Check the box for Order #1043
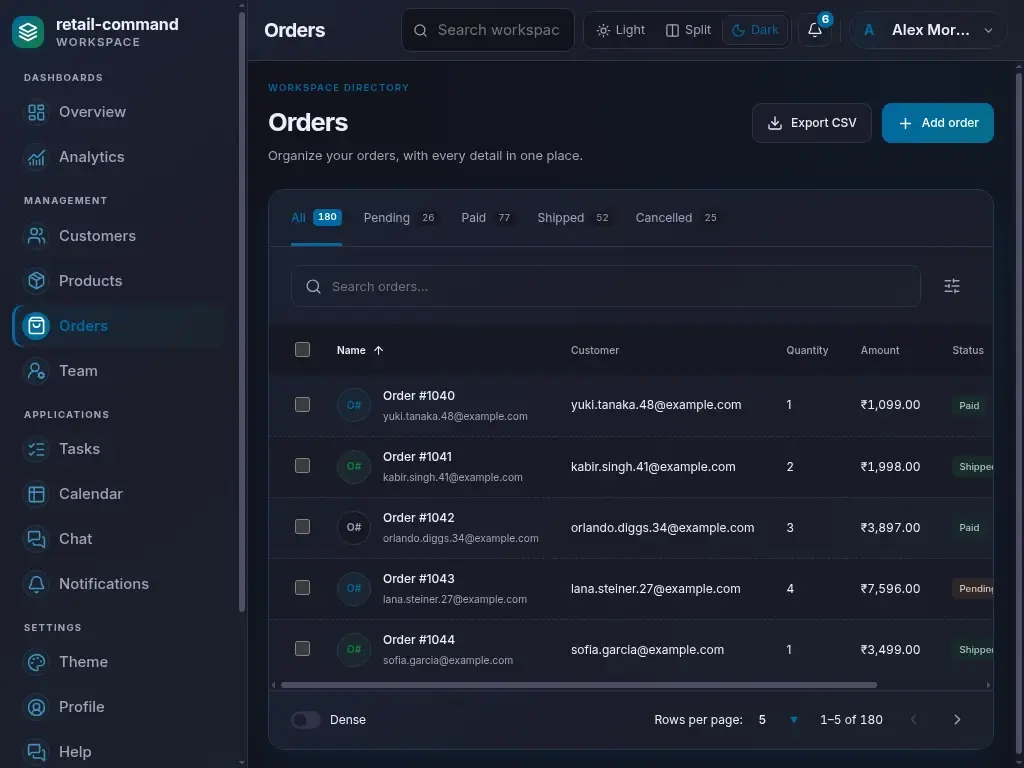Image resolution: width=1024 pixels, height=768 pixels. tap(302, 588)
